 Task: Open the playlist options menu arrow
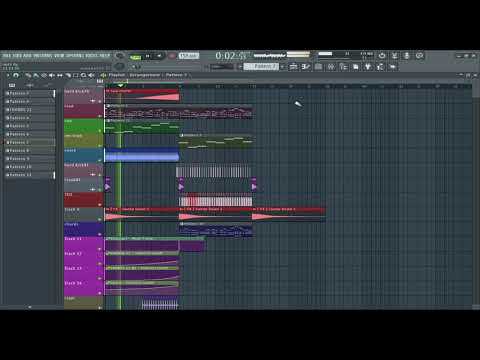pyautogui.click(x=8, y=75)
